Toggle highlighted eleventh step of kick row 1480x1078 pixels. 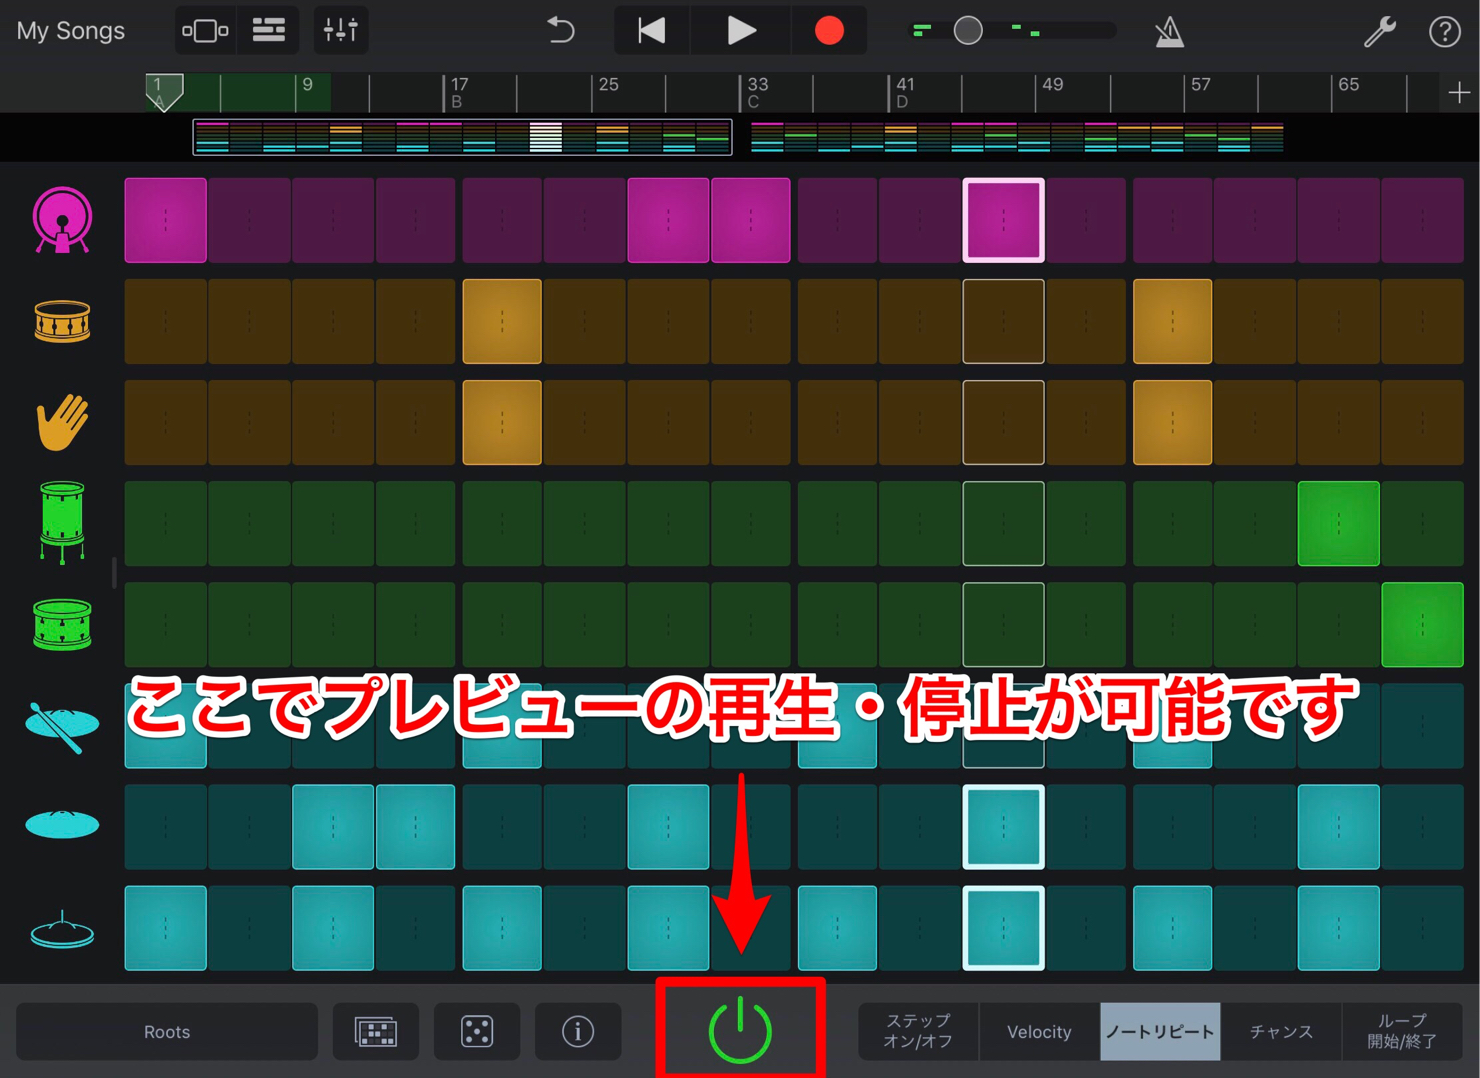click(1004, 220)
